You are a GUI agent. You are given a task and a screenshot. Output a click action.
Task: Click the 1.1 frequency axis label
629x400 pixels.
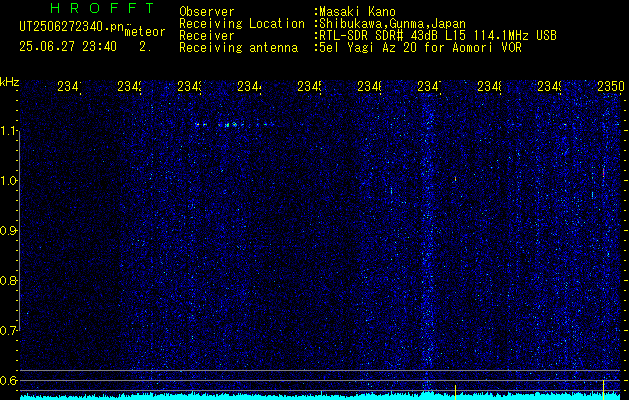click(8, 131)
